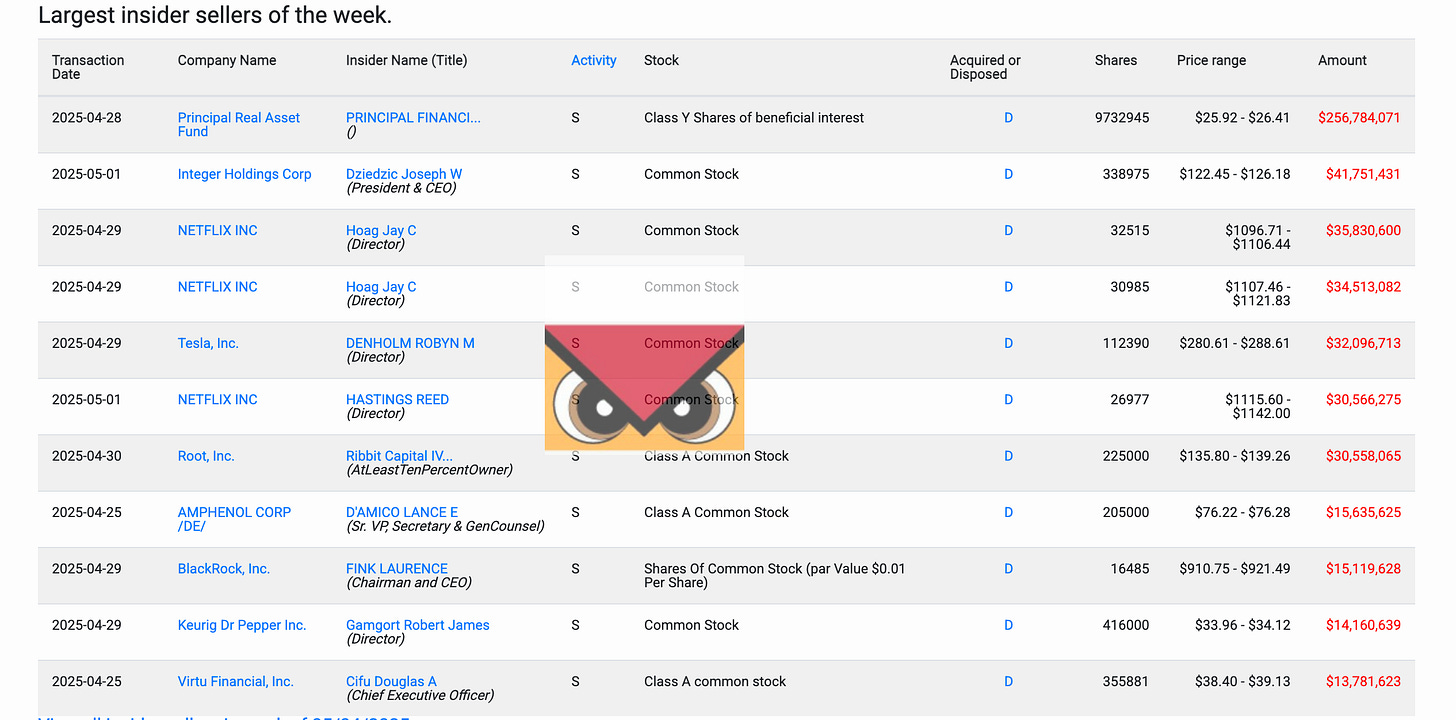
Task: Select price range $910.75 - $921.49
Action: click(x=1235, y=569)
